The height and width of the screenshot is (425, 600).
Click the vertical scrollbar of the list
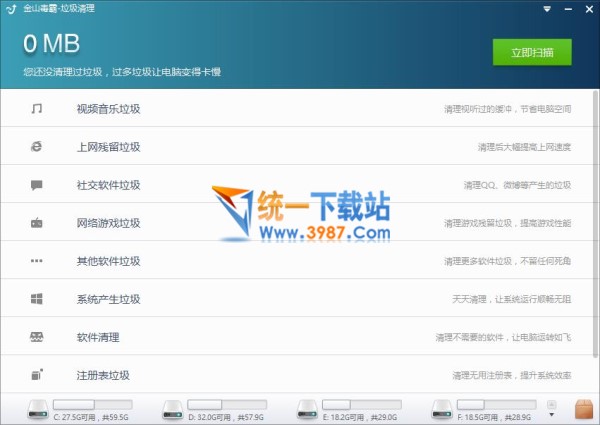[595, 224]
